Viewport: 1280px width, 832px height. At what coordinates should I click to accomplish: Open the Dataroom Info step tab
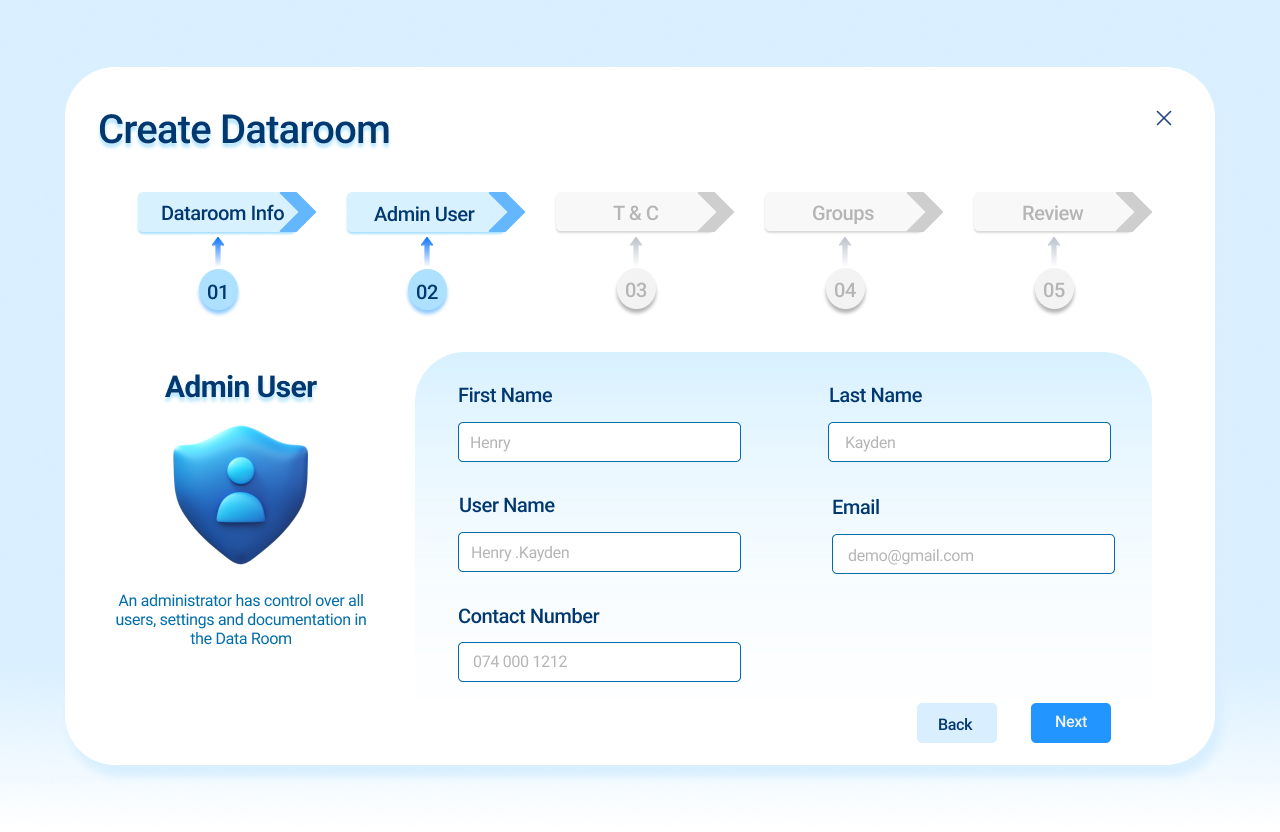pos(227,213)
